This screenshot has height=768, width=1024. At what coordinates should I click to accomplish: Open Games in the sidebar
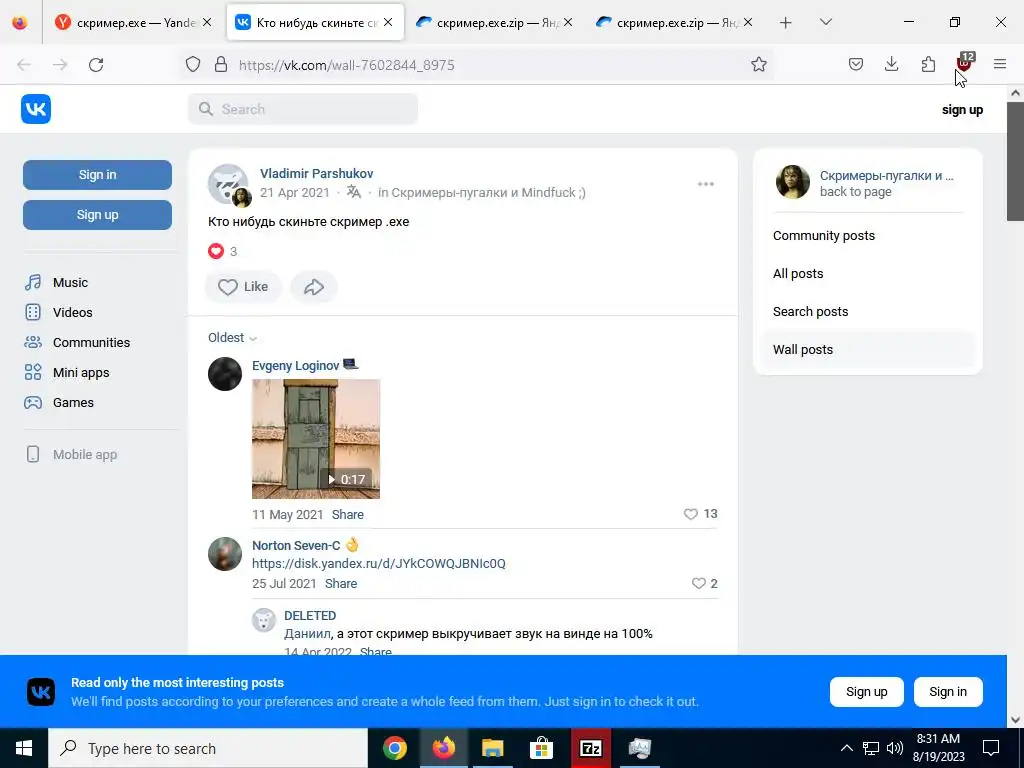click(x=59, y=403)
